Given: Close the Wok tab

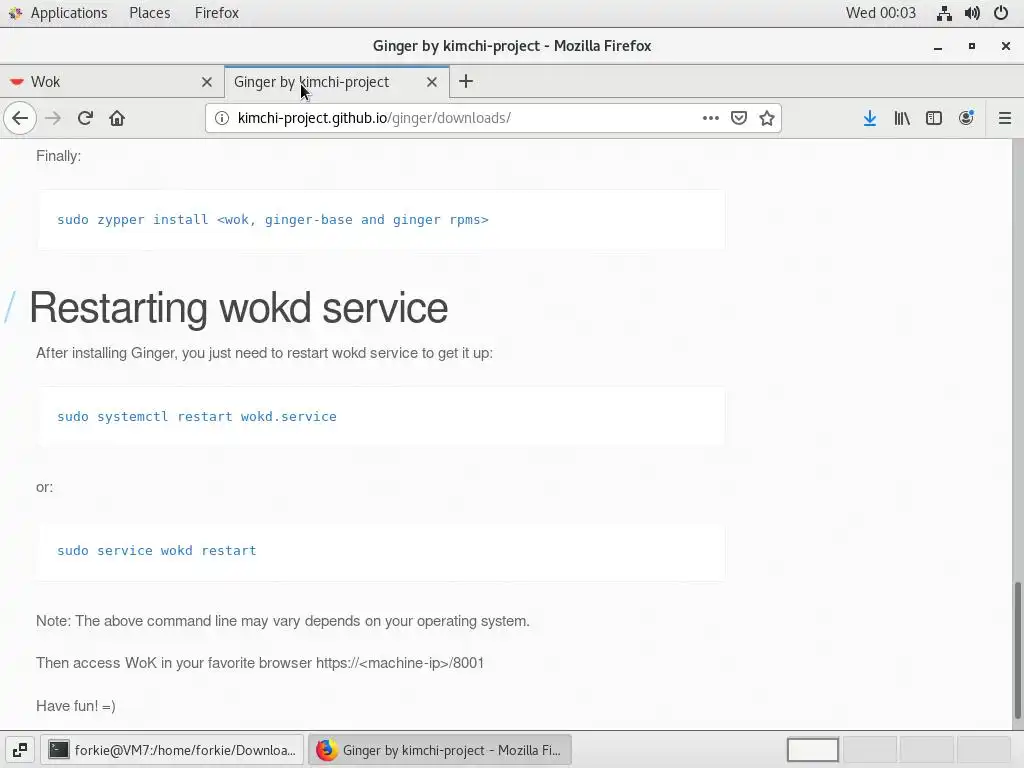Looking at the screenshot, I should click(207, 82).
